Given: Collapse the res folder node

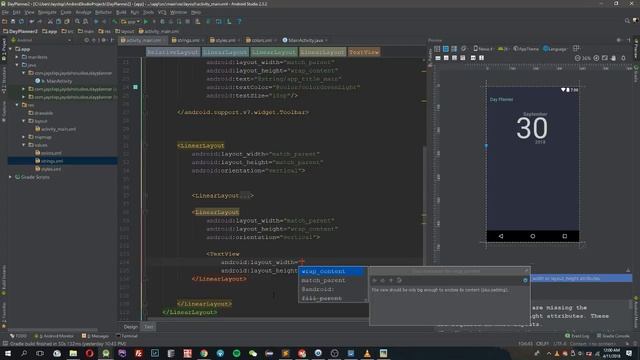Looking at the screenshot, I should tap(17, 105).
